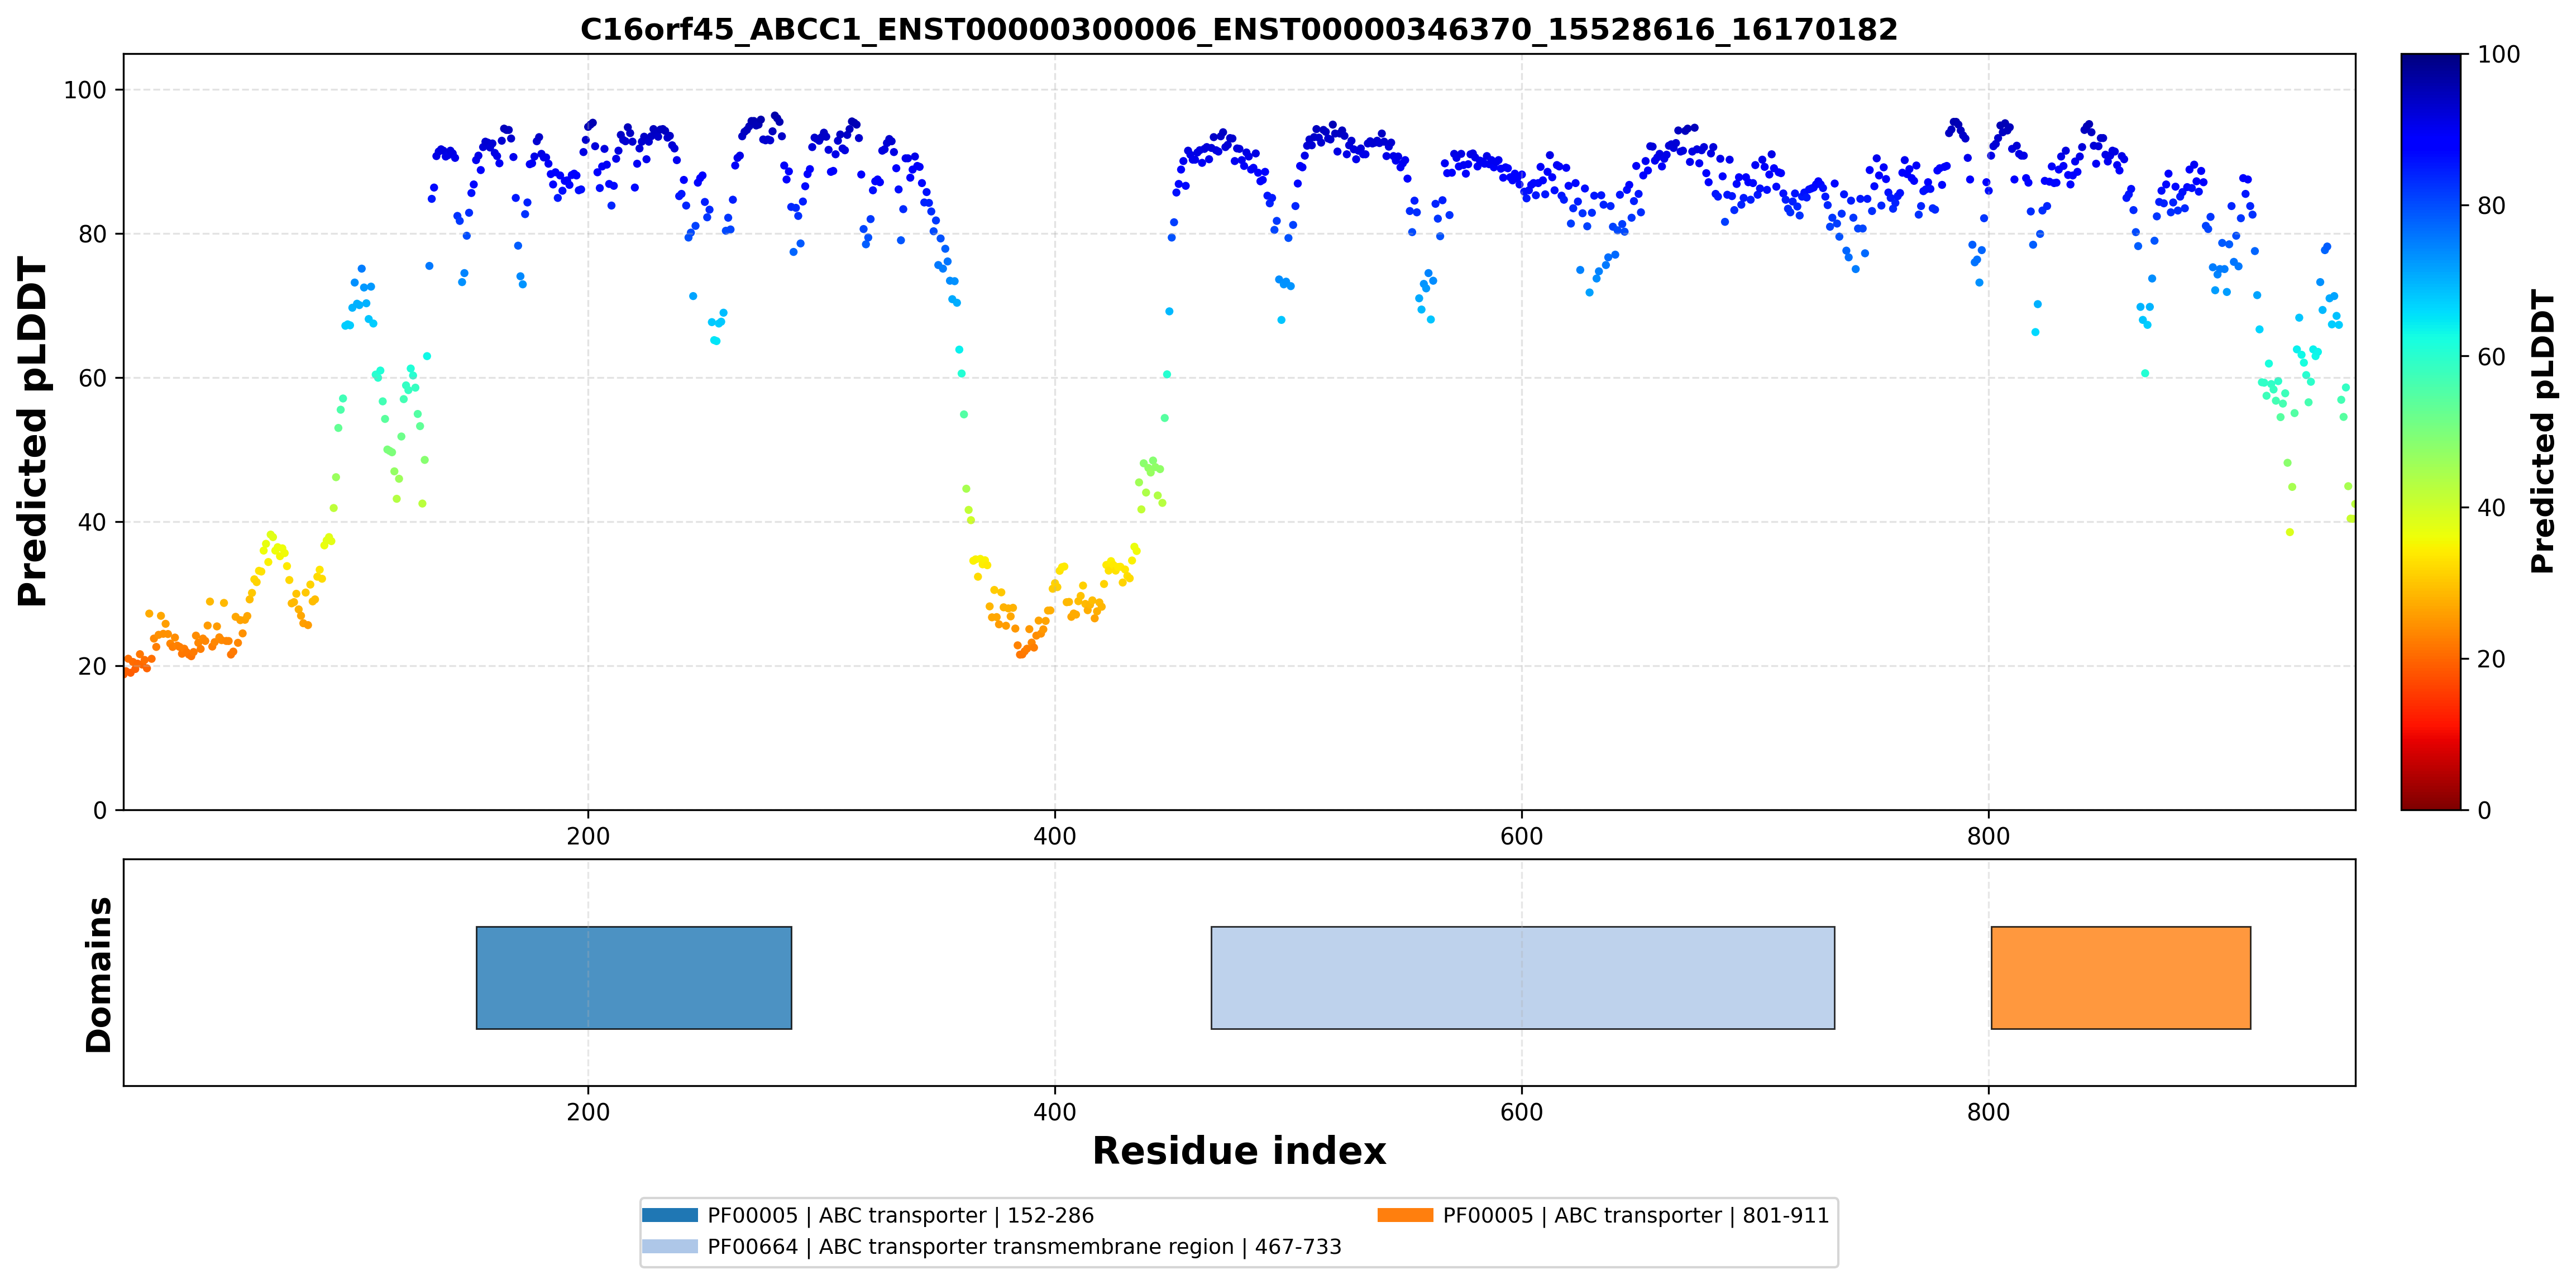Click the orange ABC transporter domain bar

tap(2121, 977)
